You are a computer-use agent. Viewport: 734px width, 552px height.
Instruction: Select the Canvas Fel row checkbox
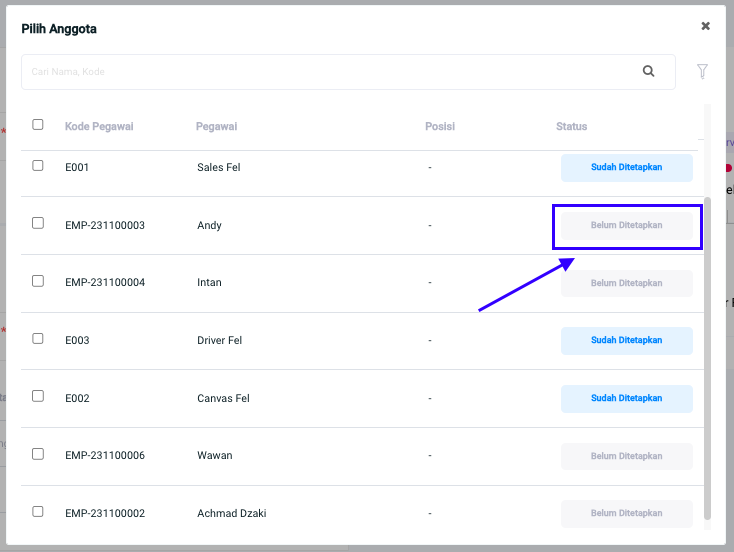click(x=38, y=396)
